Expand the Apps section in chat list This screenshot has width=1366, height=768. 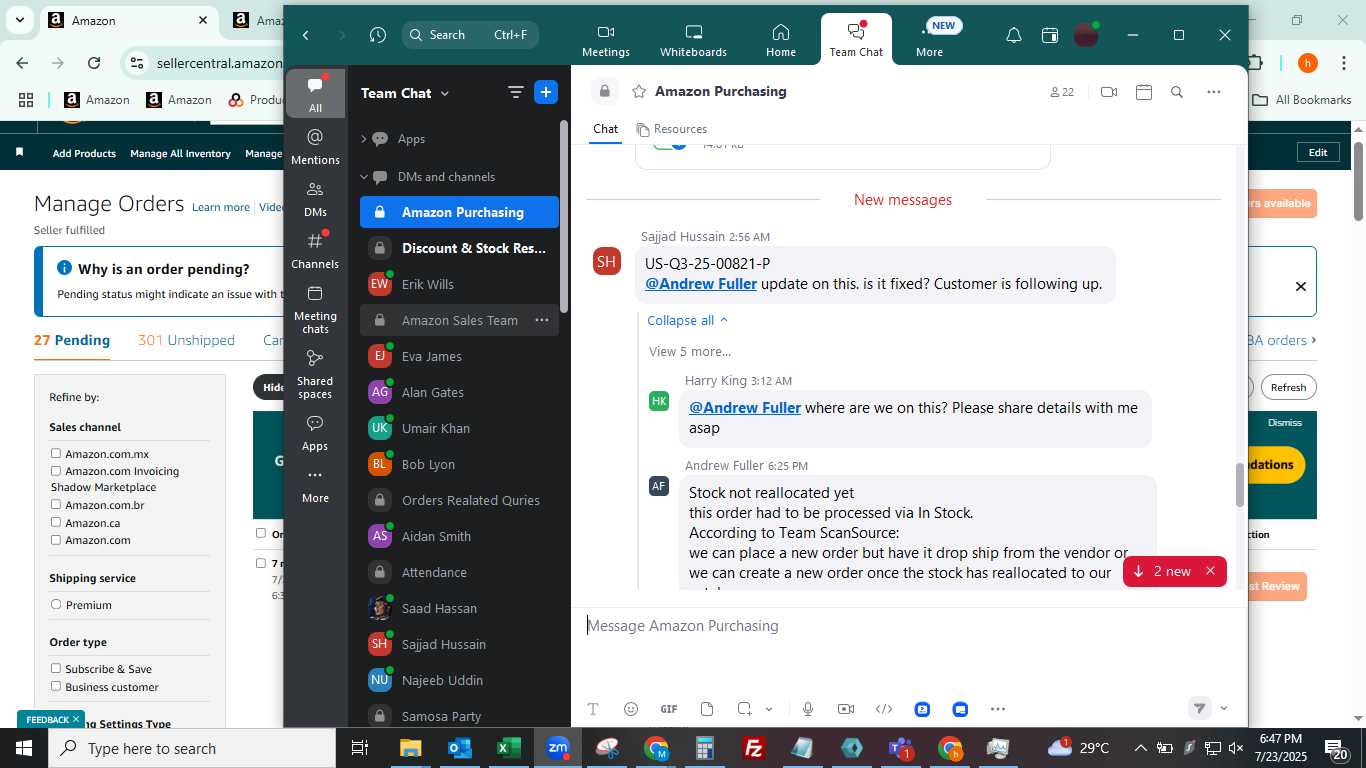coord(364,139)
